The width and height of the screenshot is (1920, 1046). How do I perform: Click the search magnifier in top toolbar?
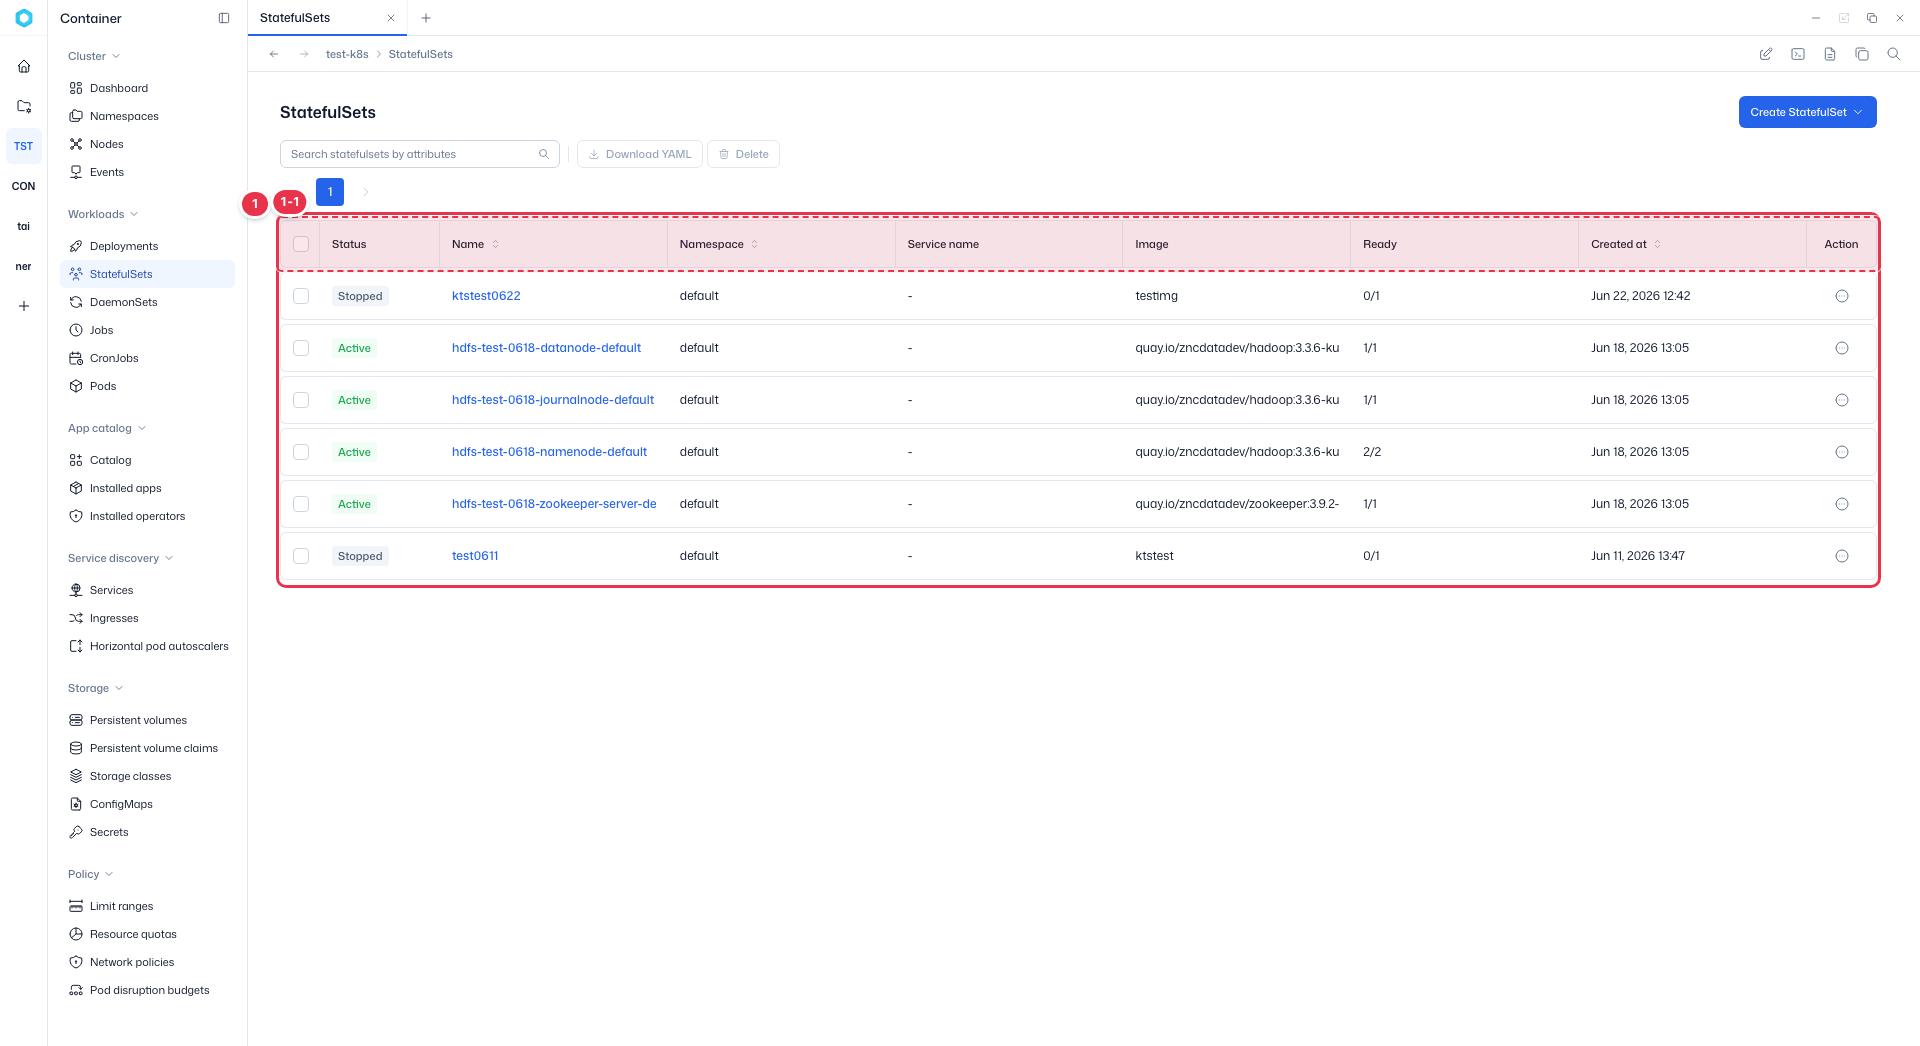point(1894,54)
